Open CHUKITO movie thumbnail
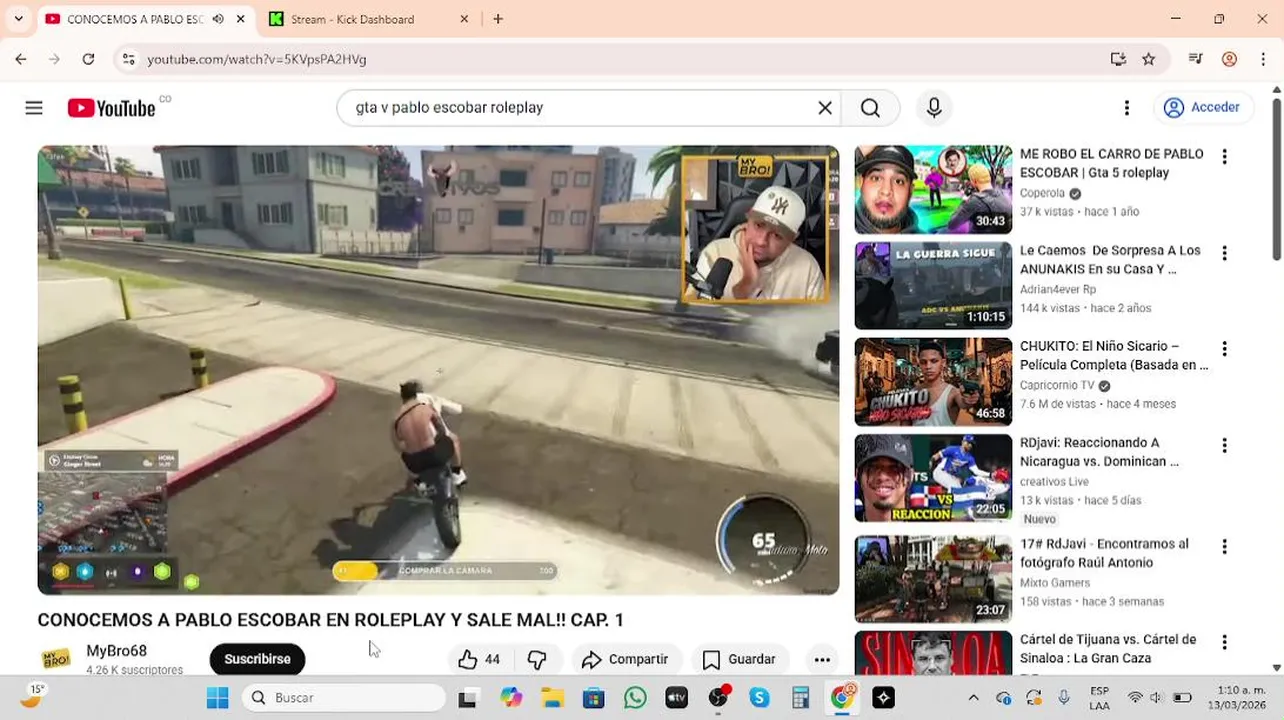Viewport: 1284px width, 720px height. click(933, 381)
